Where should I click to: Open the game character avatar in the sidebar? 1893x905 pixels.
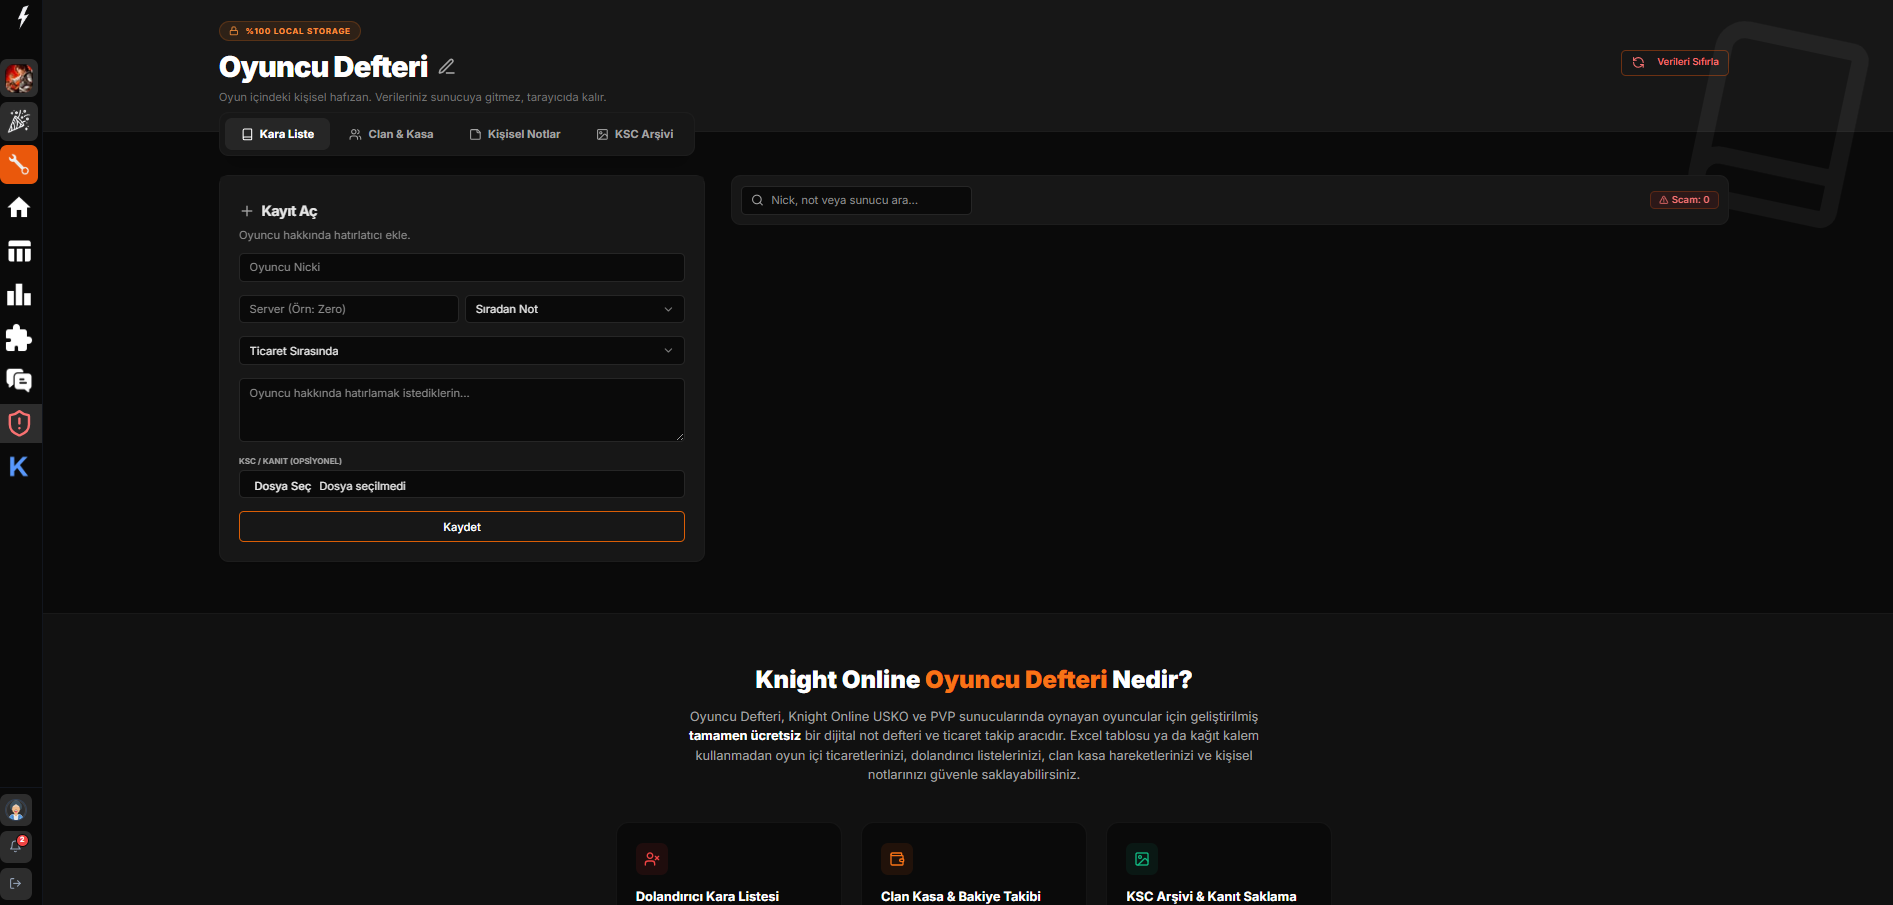[19, 78]
